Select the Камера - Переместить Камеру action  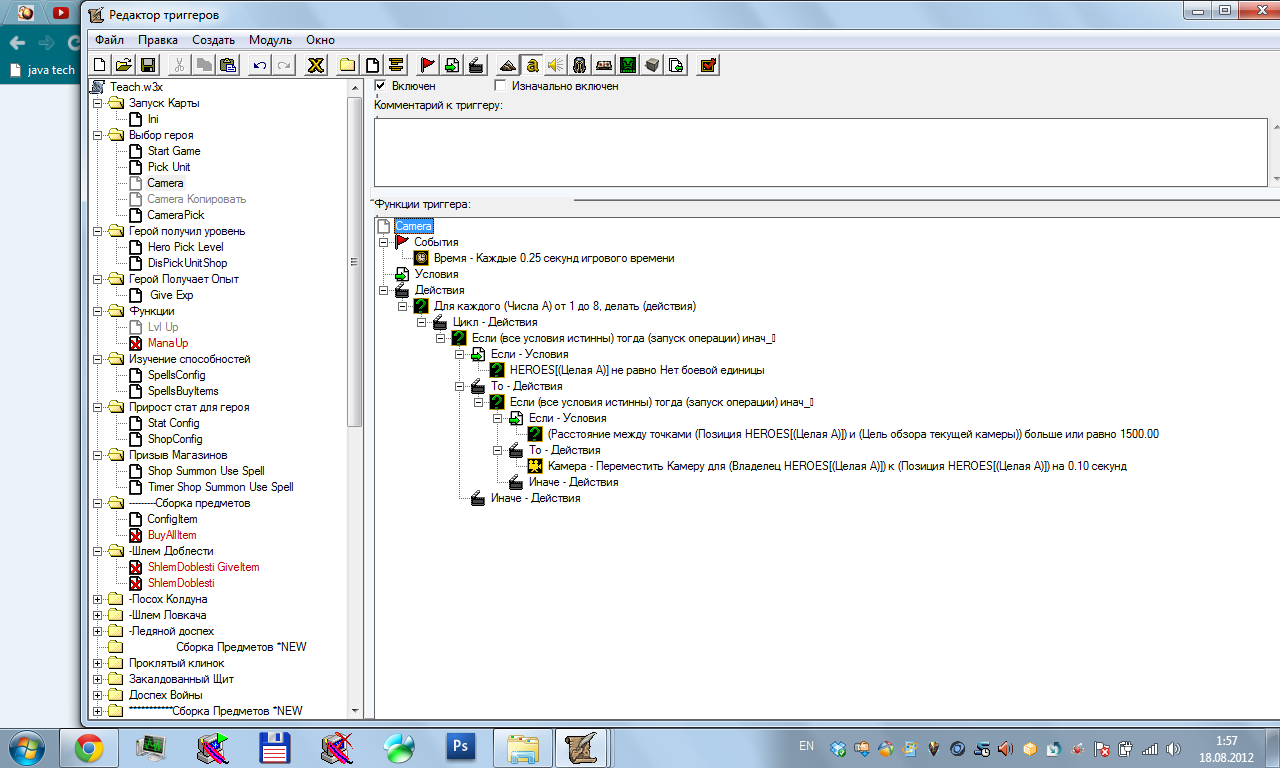click(x=837, y=466)
